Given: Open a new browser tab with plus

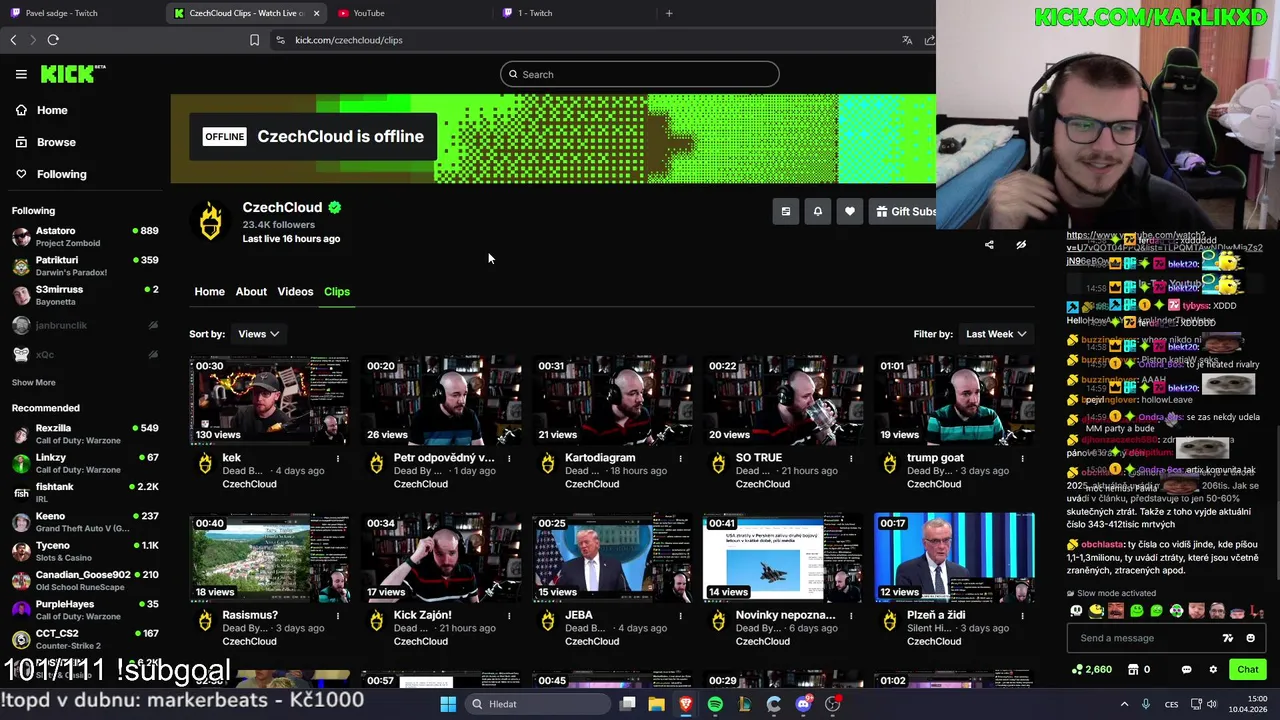Looking at the screenshot, I should pos(669,13).
